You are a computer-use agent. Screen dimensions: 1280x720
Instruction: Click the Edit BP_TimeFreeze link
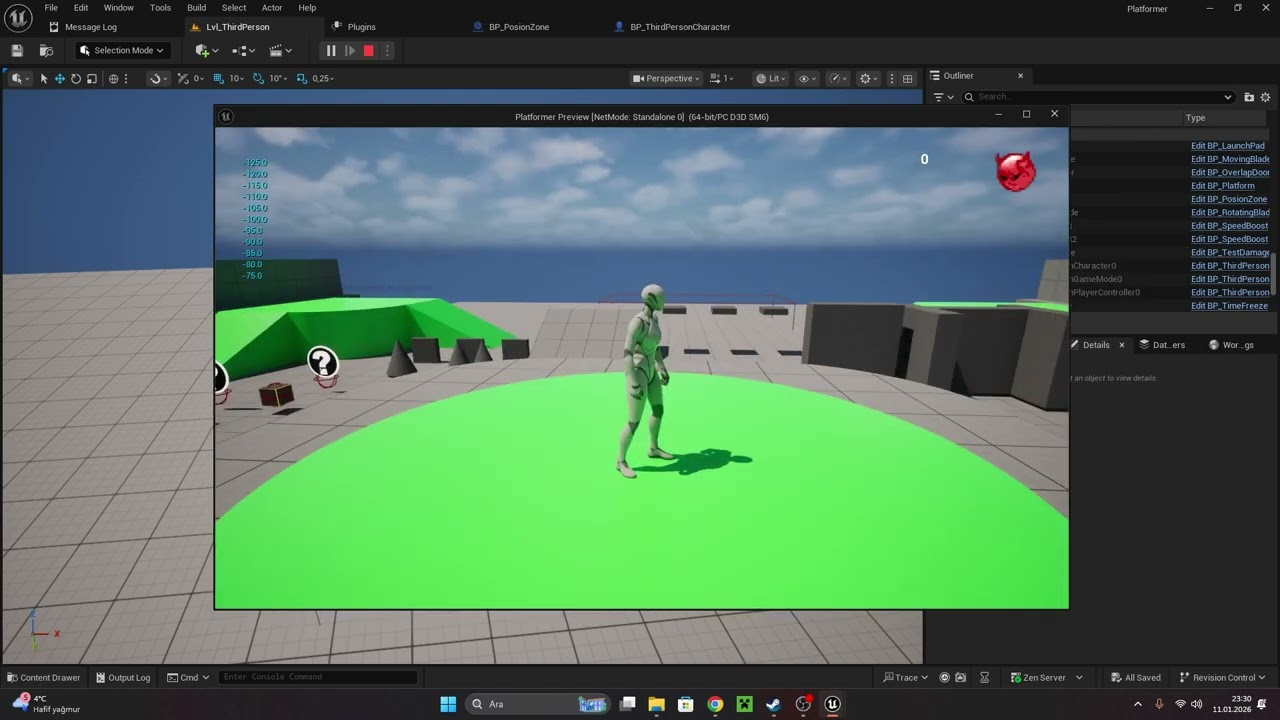1229,306
